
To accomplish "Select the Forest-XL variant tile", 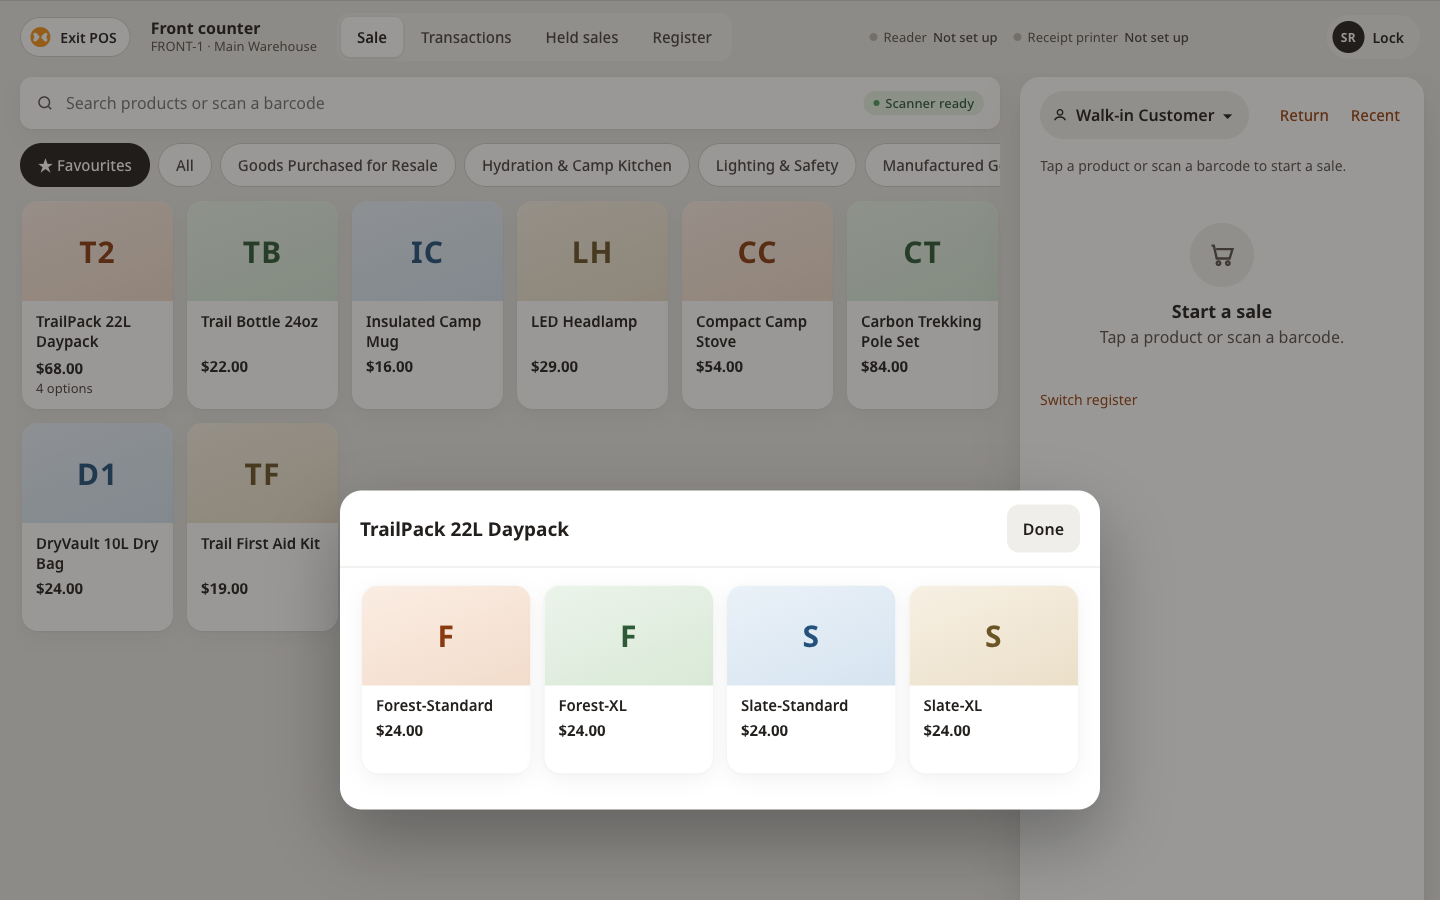I will click(628, 679).
